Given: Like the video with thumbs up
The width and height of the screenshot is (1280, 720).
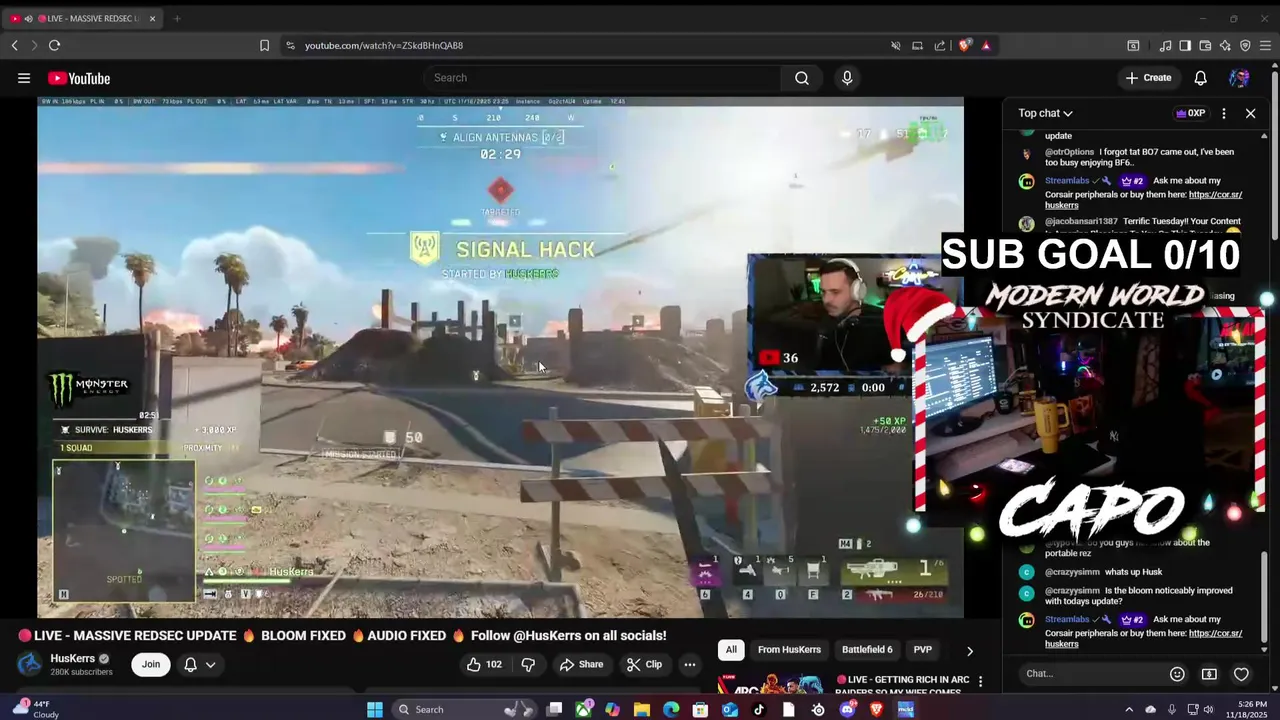Looking at the screenshot, I should 484,664.
